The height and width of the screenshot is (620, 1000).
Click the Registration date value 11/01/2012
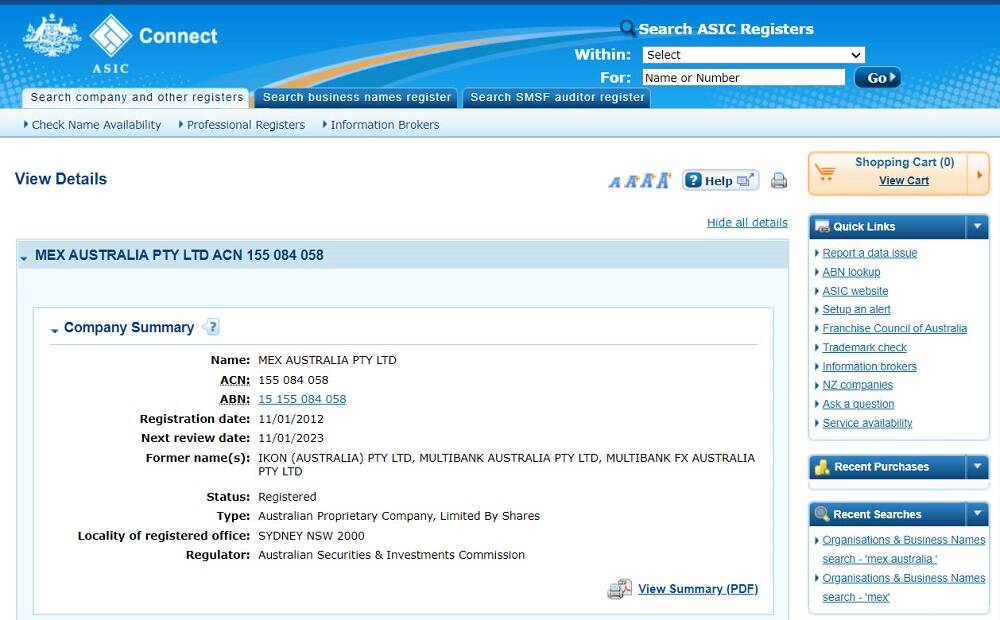(291, 419)
